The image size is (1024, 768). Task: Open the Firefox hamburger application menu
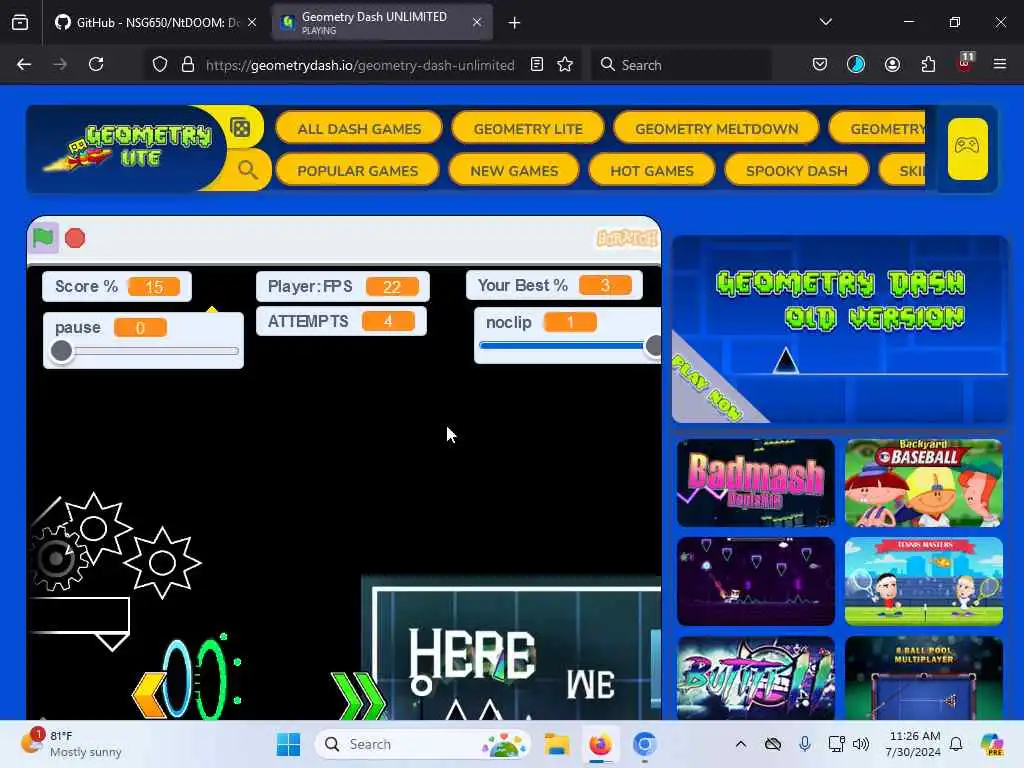1000,64
